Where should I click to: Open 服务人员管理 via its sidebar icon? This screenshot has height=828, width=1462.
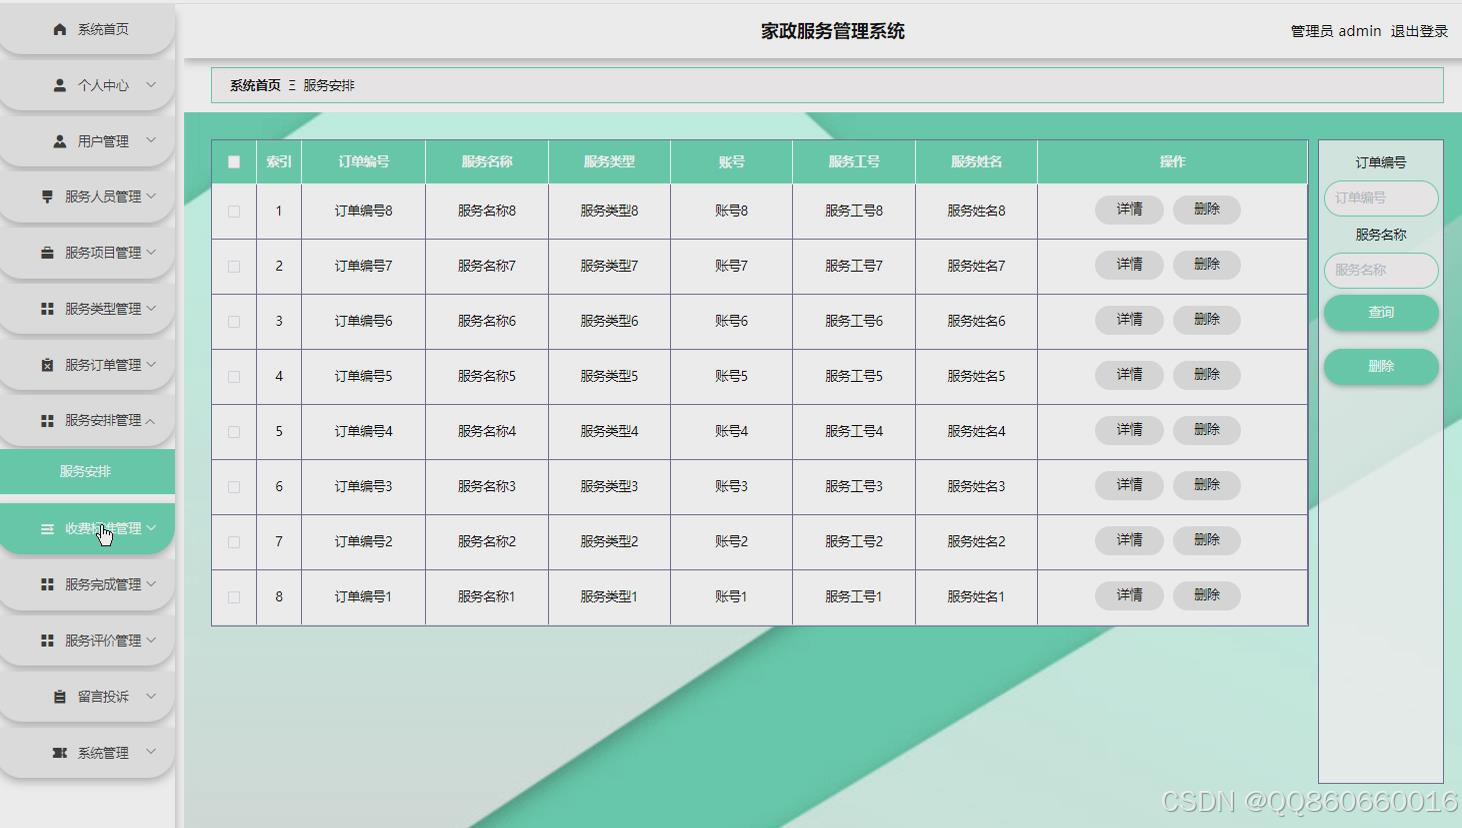point(45,197)
